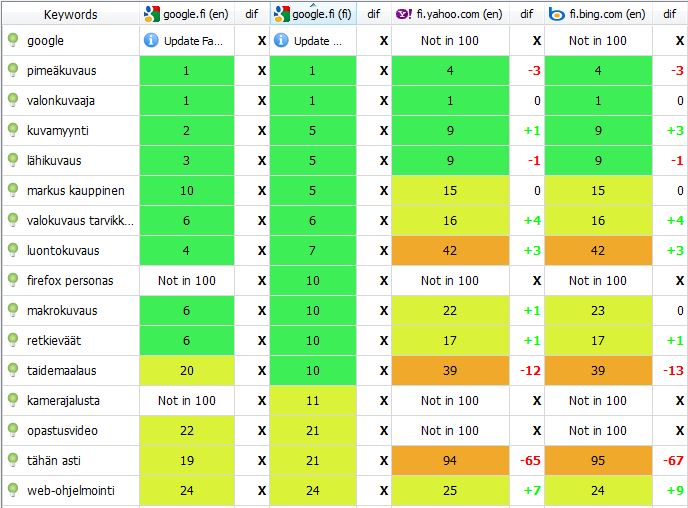Click the bulb icon next to valonkuvaaja
688x508 pixels.
pos(13,101)
